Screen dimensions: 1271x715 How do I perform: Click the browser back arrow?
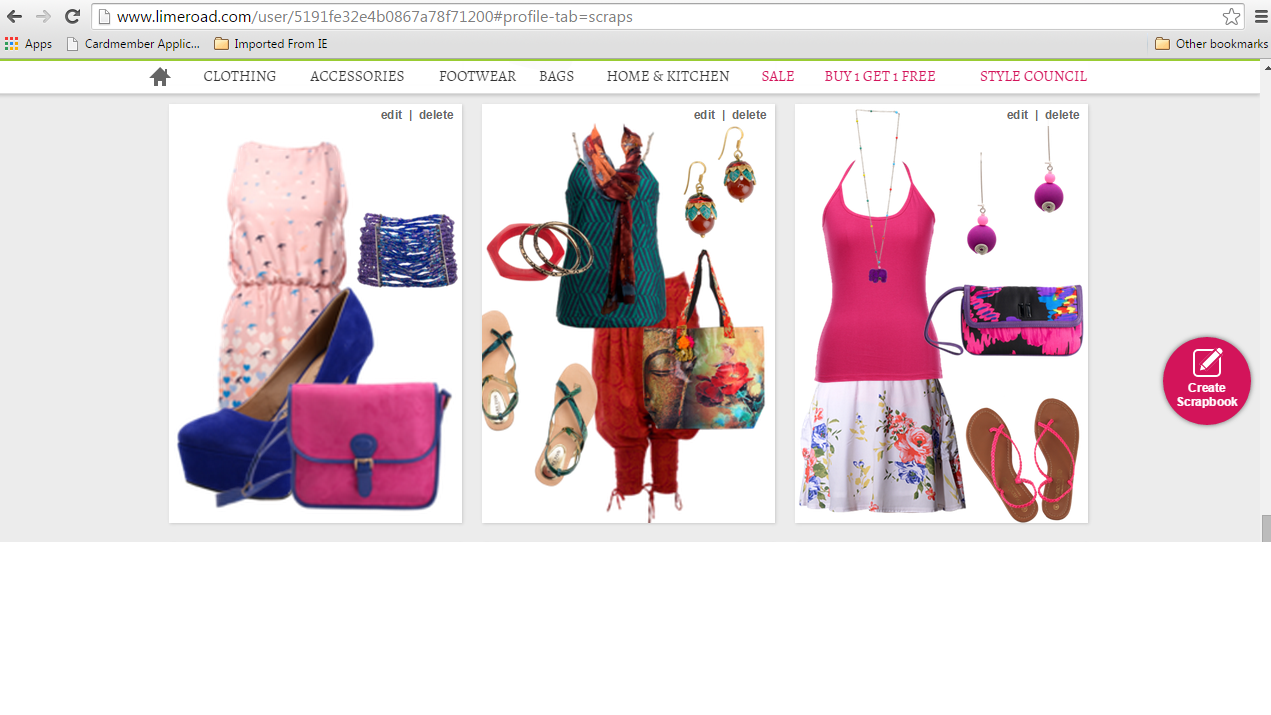16,16
